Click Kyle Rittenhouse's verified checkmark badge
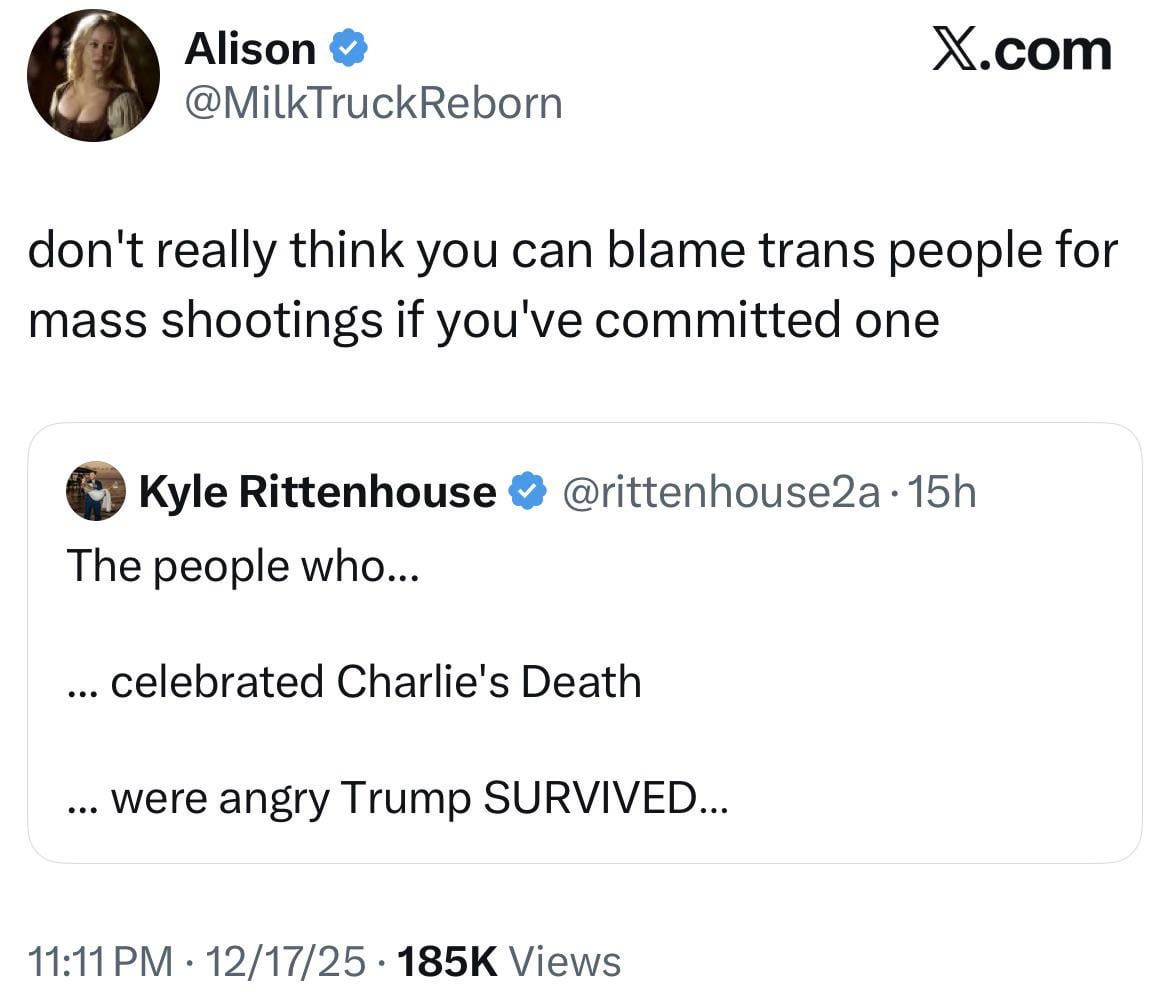 [527, 492]
